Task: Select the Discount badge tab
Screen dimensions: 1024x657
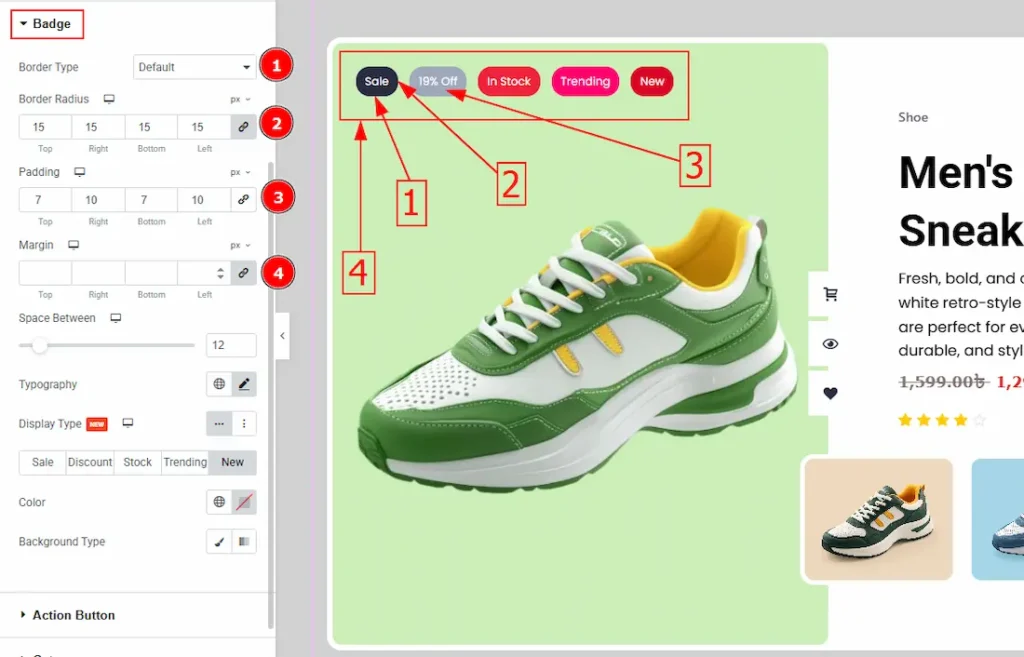Action: click(x=90, y=462)
